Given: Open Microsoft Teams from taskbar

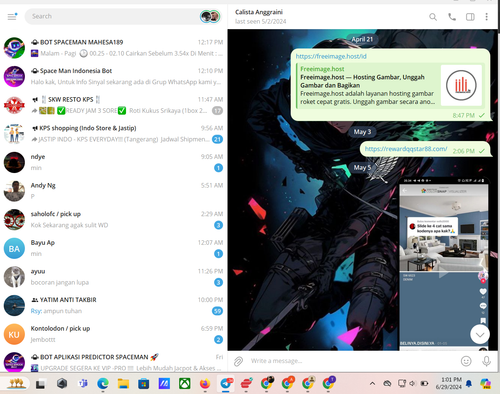Looking at the screenshot, I should tap(82, 384).
